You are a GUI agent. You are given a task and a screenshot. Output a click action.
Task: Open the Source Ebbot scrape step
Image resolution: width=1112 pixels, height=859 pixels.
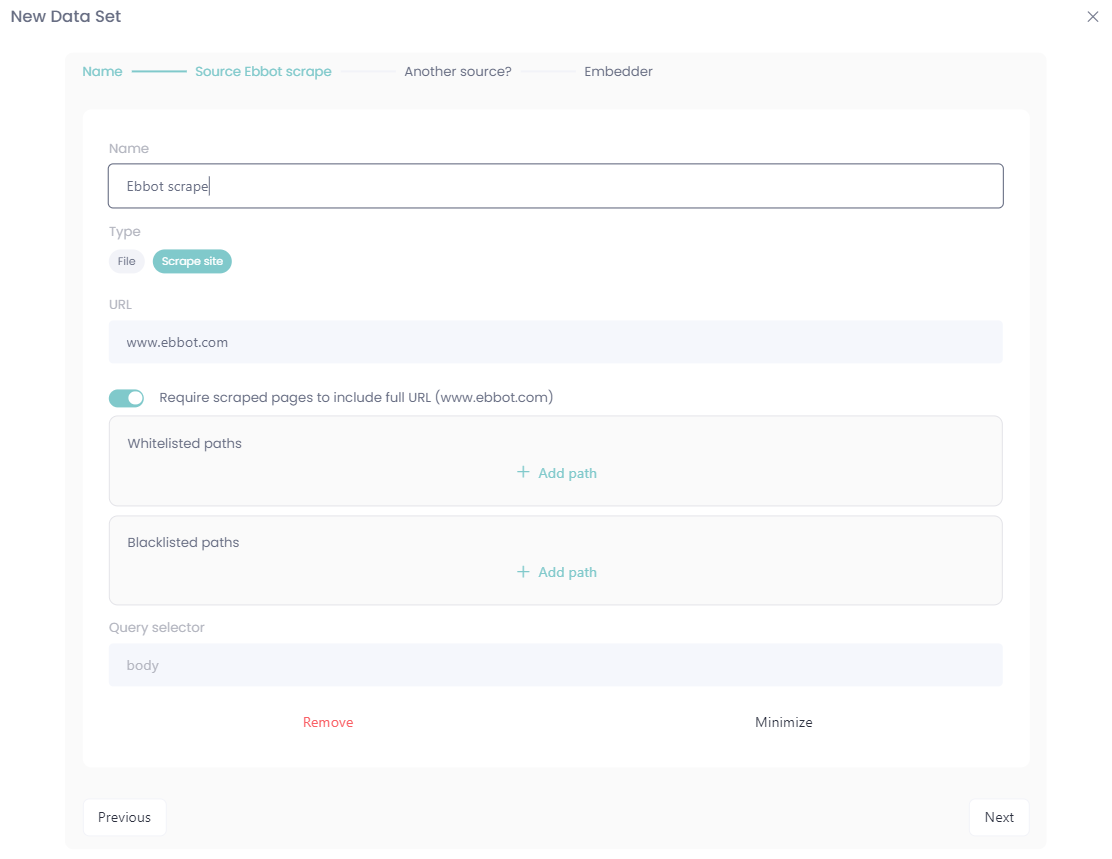pos(263,72)
